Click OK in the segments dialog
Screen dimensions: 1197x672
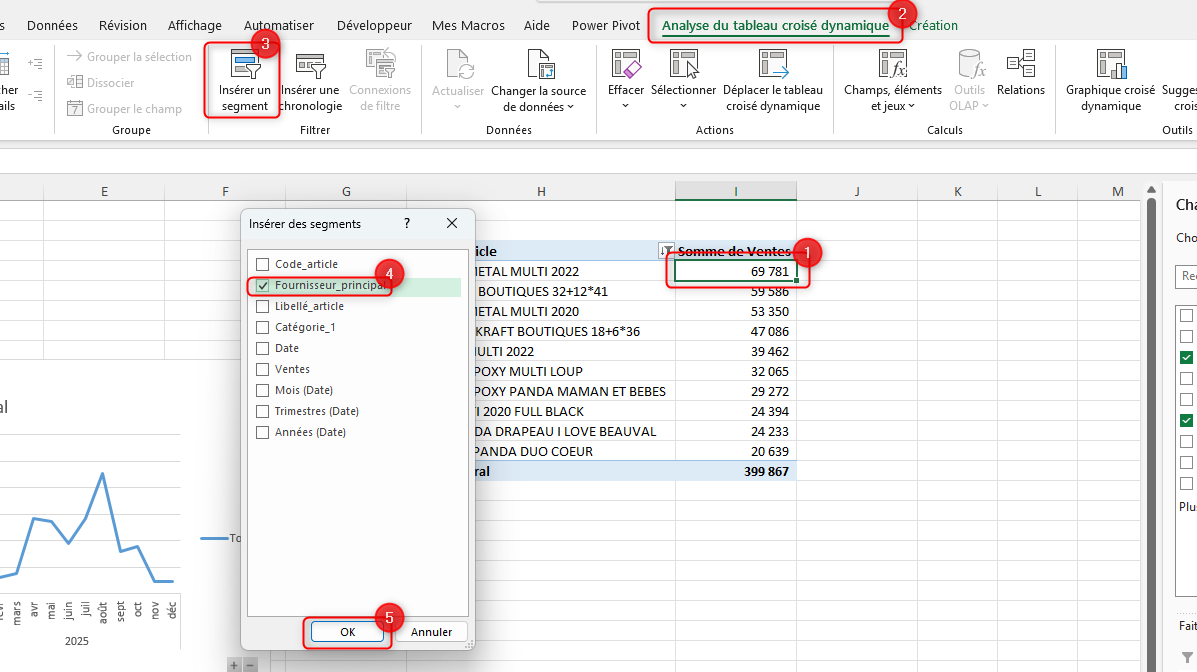pyautogui.click(x=347, y=632)
